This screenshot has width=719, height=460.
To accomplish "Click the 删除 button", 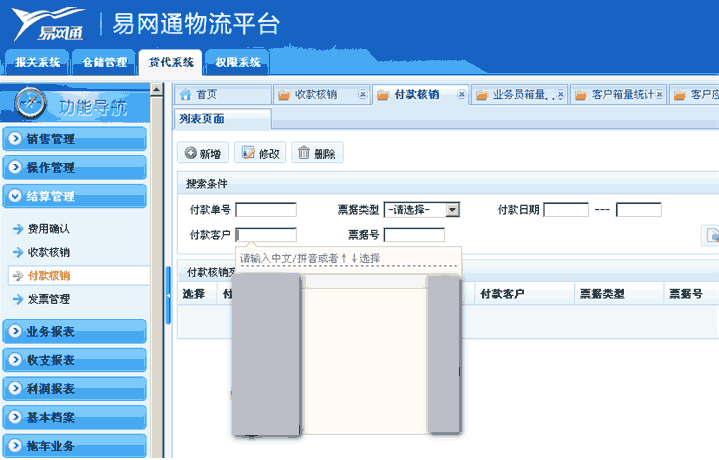I will pos(317,153).
